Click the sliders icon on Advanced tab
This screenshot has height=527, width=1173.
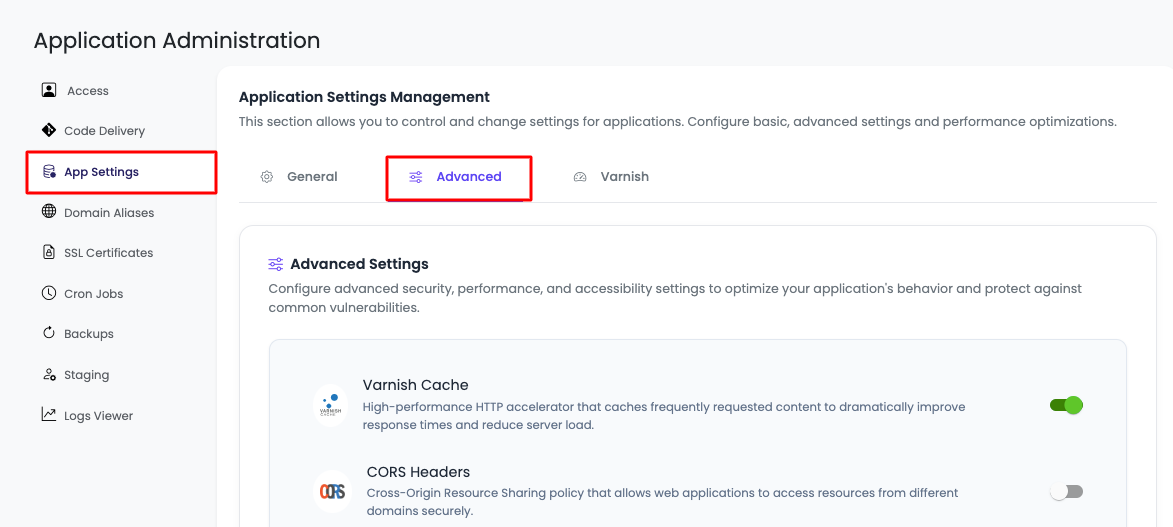(416, 177)
